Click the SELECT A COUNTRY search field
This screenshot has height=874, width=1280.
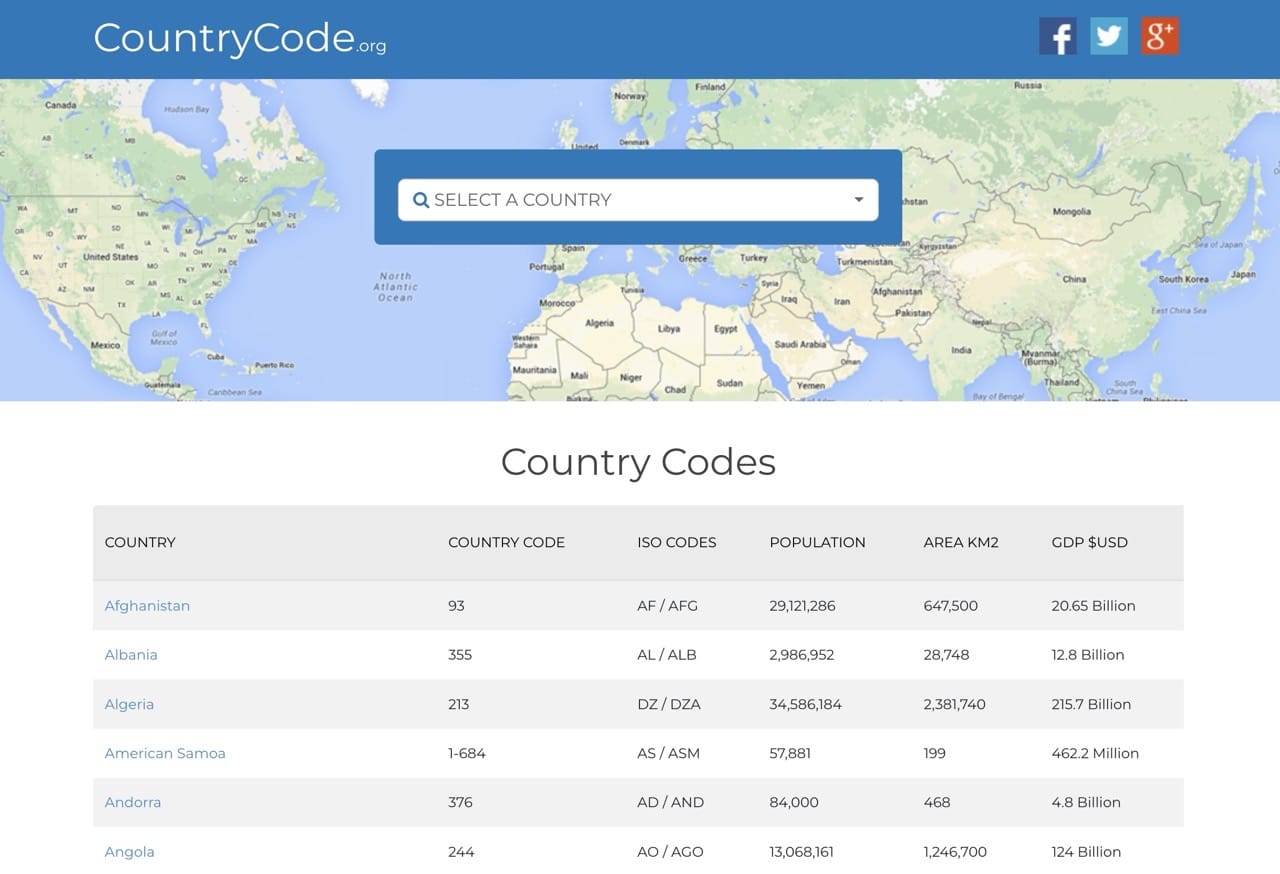[638, 200]
